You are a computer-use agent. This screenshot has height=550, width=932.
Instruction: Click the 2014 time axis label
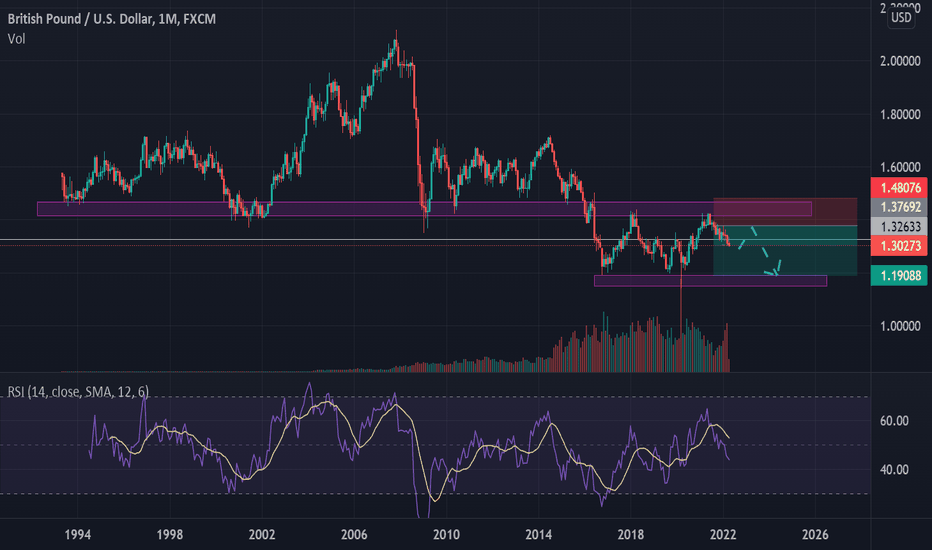coord(539,535)
